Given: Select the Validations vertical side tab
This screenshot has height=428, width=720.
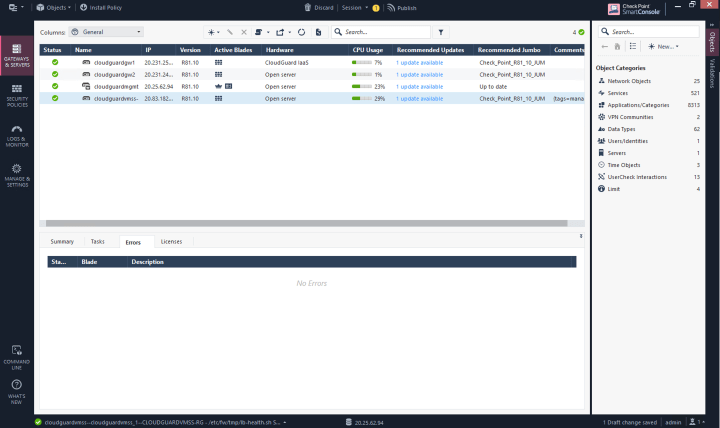Looking at the screenshot, I should click(x=712, y=73).
